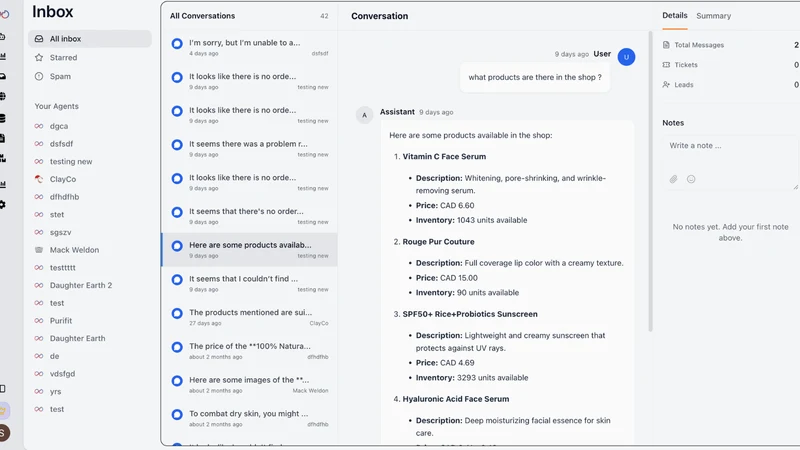
Task: Click circle icon beside "I'm sorry, but I'm unable"
Action: click(x=177, y=44)
